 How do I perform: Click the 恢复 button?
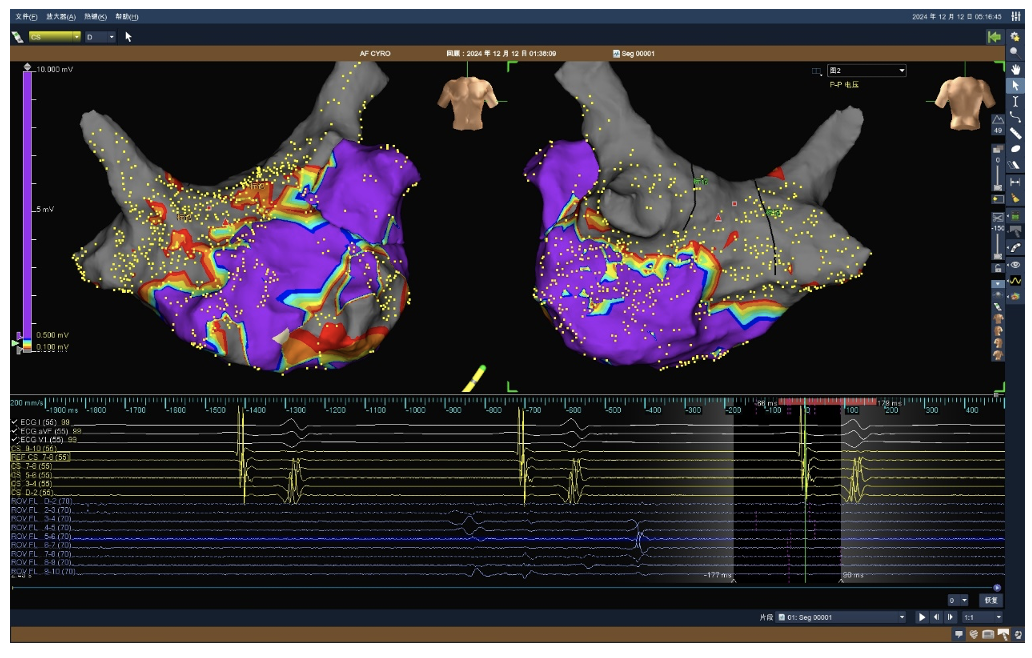[989, 601]
